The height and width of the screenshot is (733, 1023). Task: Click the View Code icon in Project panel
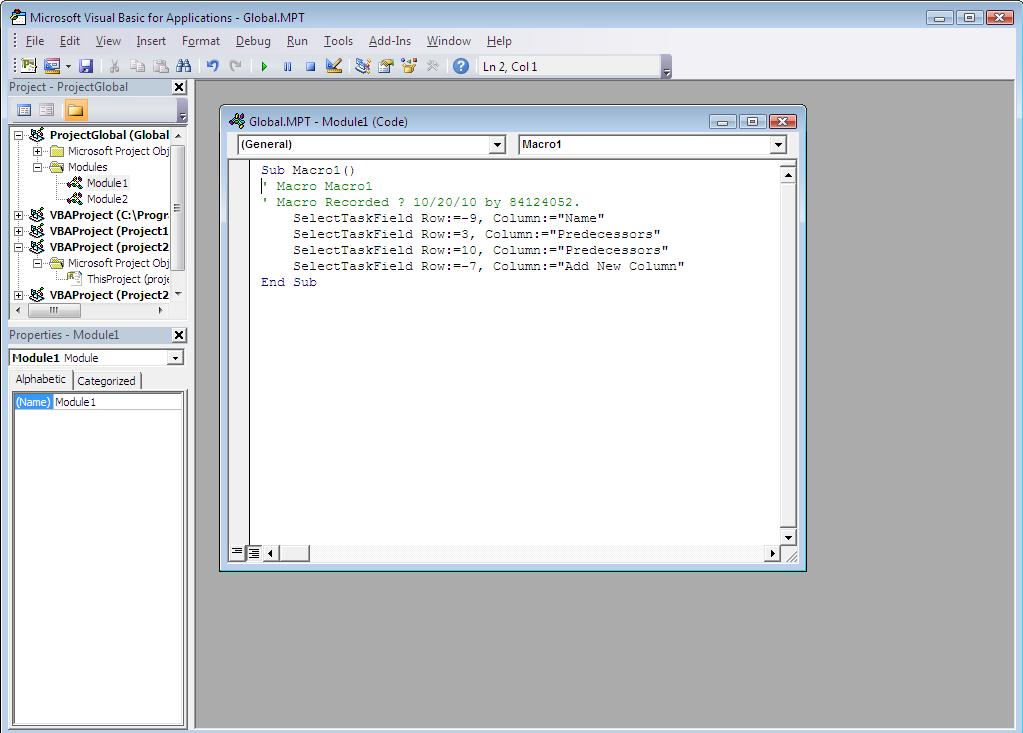pos(24,110)
